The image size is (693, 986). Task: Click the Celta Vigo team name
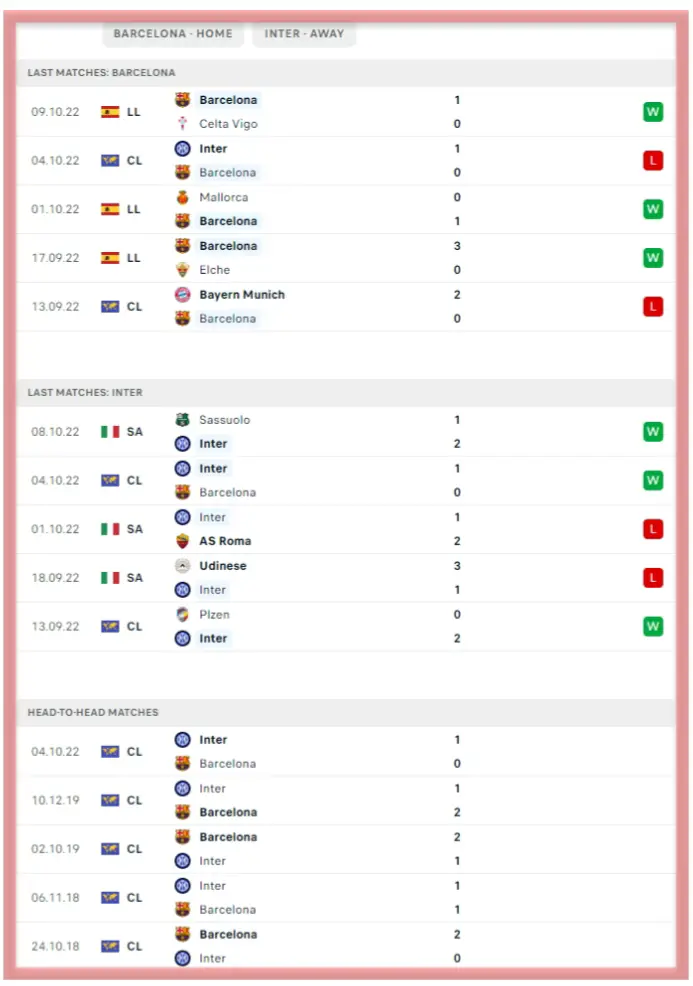[x=228, y=124]
